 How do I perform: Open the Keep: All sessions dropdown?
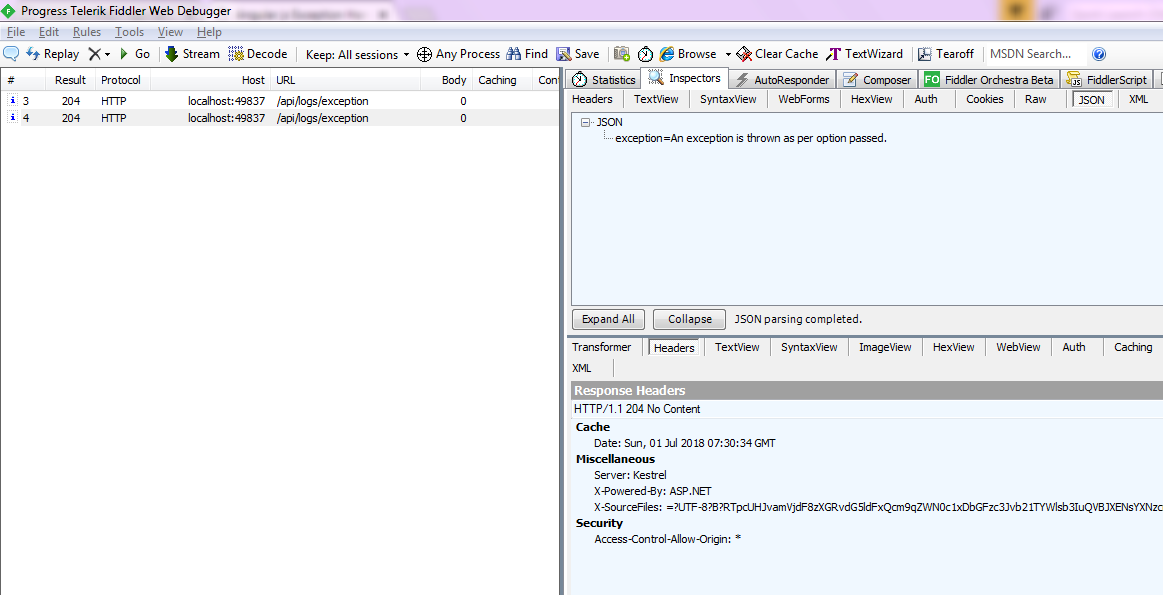357,54
